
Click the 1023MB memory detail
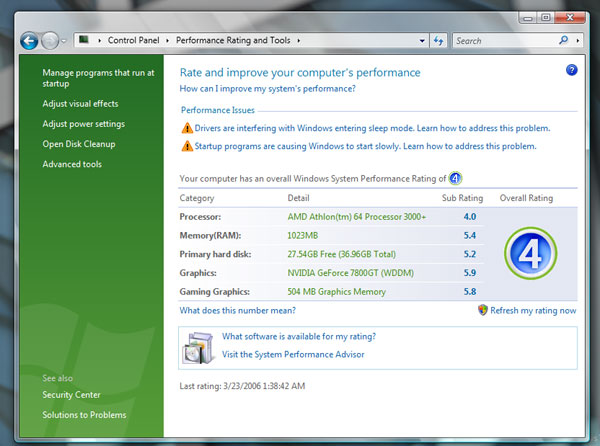point(303,236)
